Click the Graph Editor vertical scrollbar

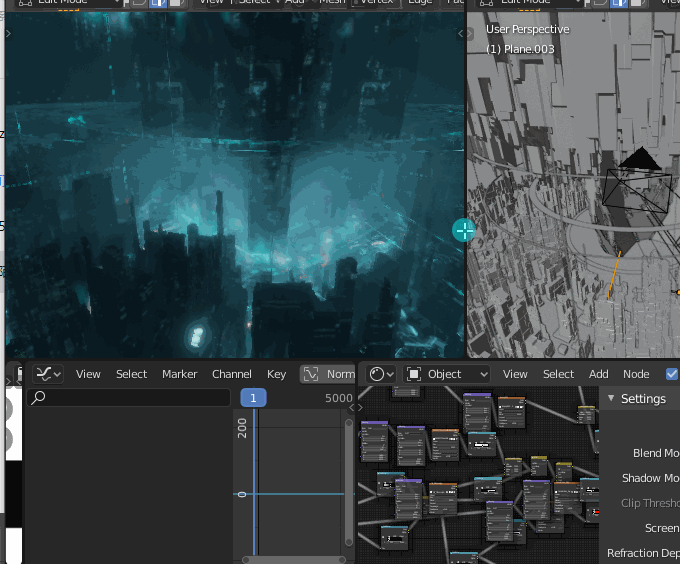(349, 482)
